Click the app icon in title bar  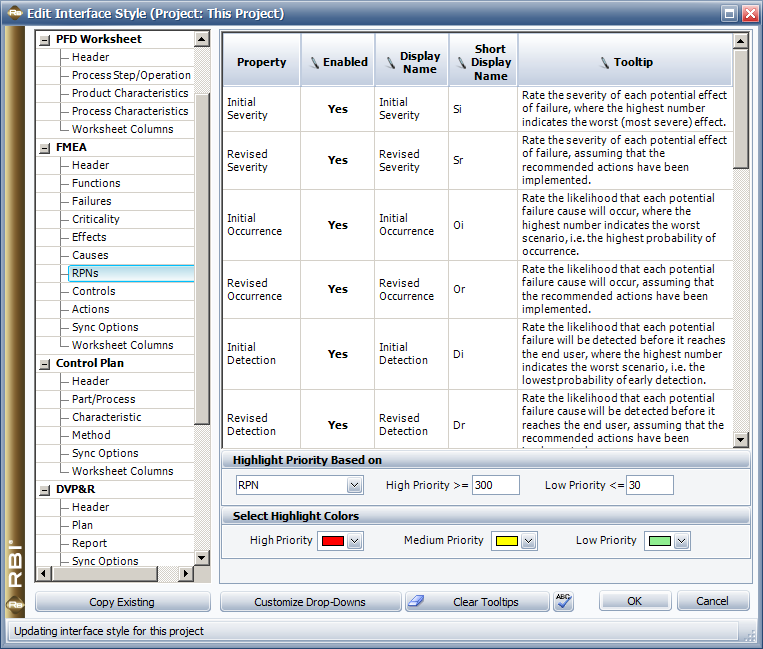click(12, 13)
